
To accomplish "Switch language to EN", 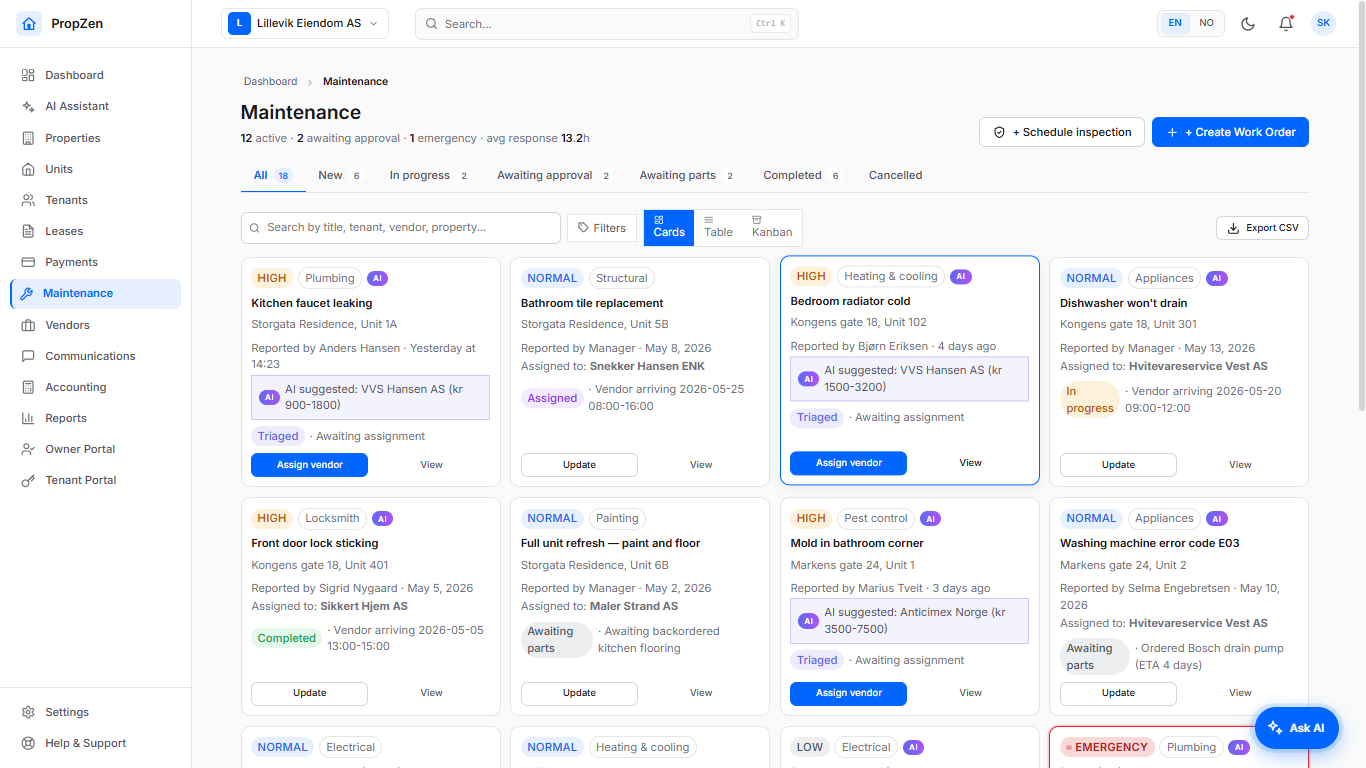I will click(1175, 23).
